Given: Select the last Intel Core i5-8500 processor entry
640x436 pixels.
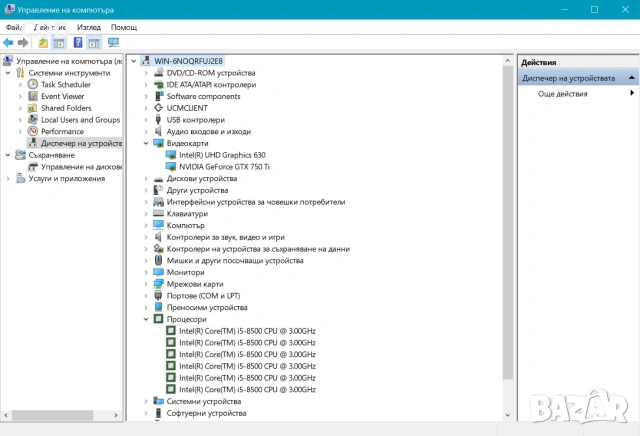Looking at the screenshot, I should pyautogui.click(x=247, y=389).
